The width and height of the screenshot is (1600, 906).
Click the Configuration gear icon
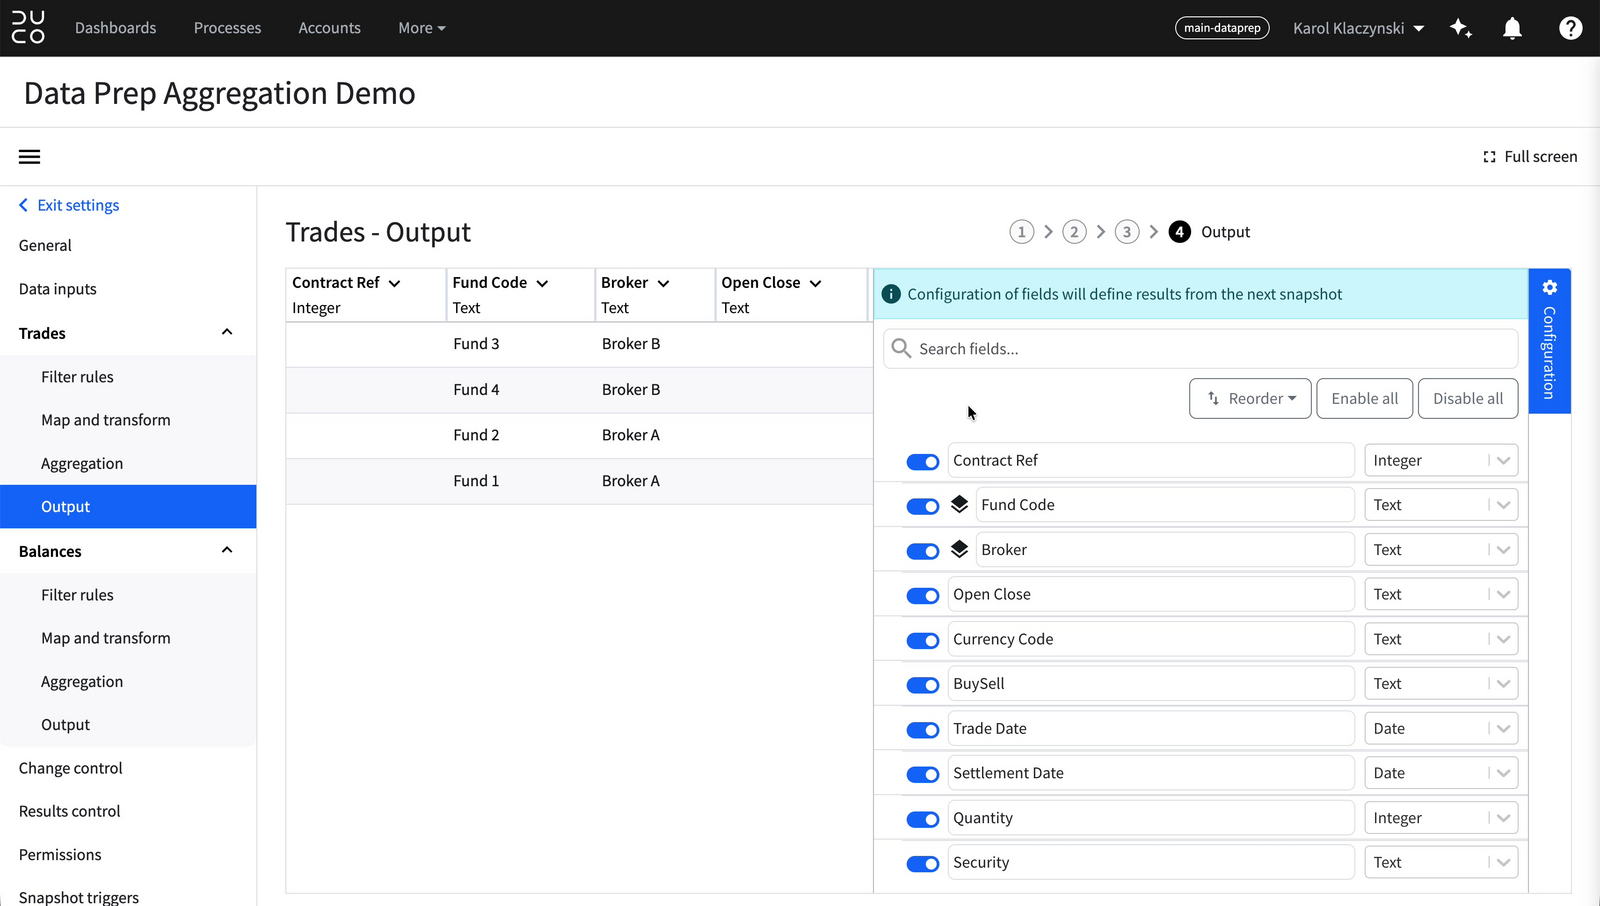(x=1549, y=288)
